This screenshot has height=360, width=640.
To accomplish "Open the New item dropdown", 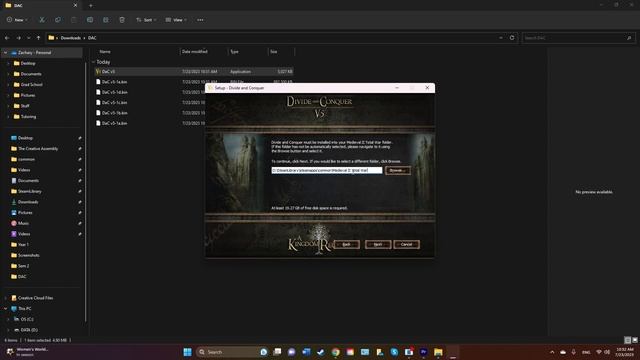I will coord(17,20).
